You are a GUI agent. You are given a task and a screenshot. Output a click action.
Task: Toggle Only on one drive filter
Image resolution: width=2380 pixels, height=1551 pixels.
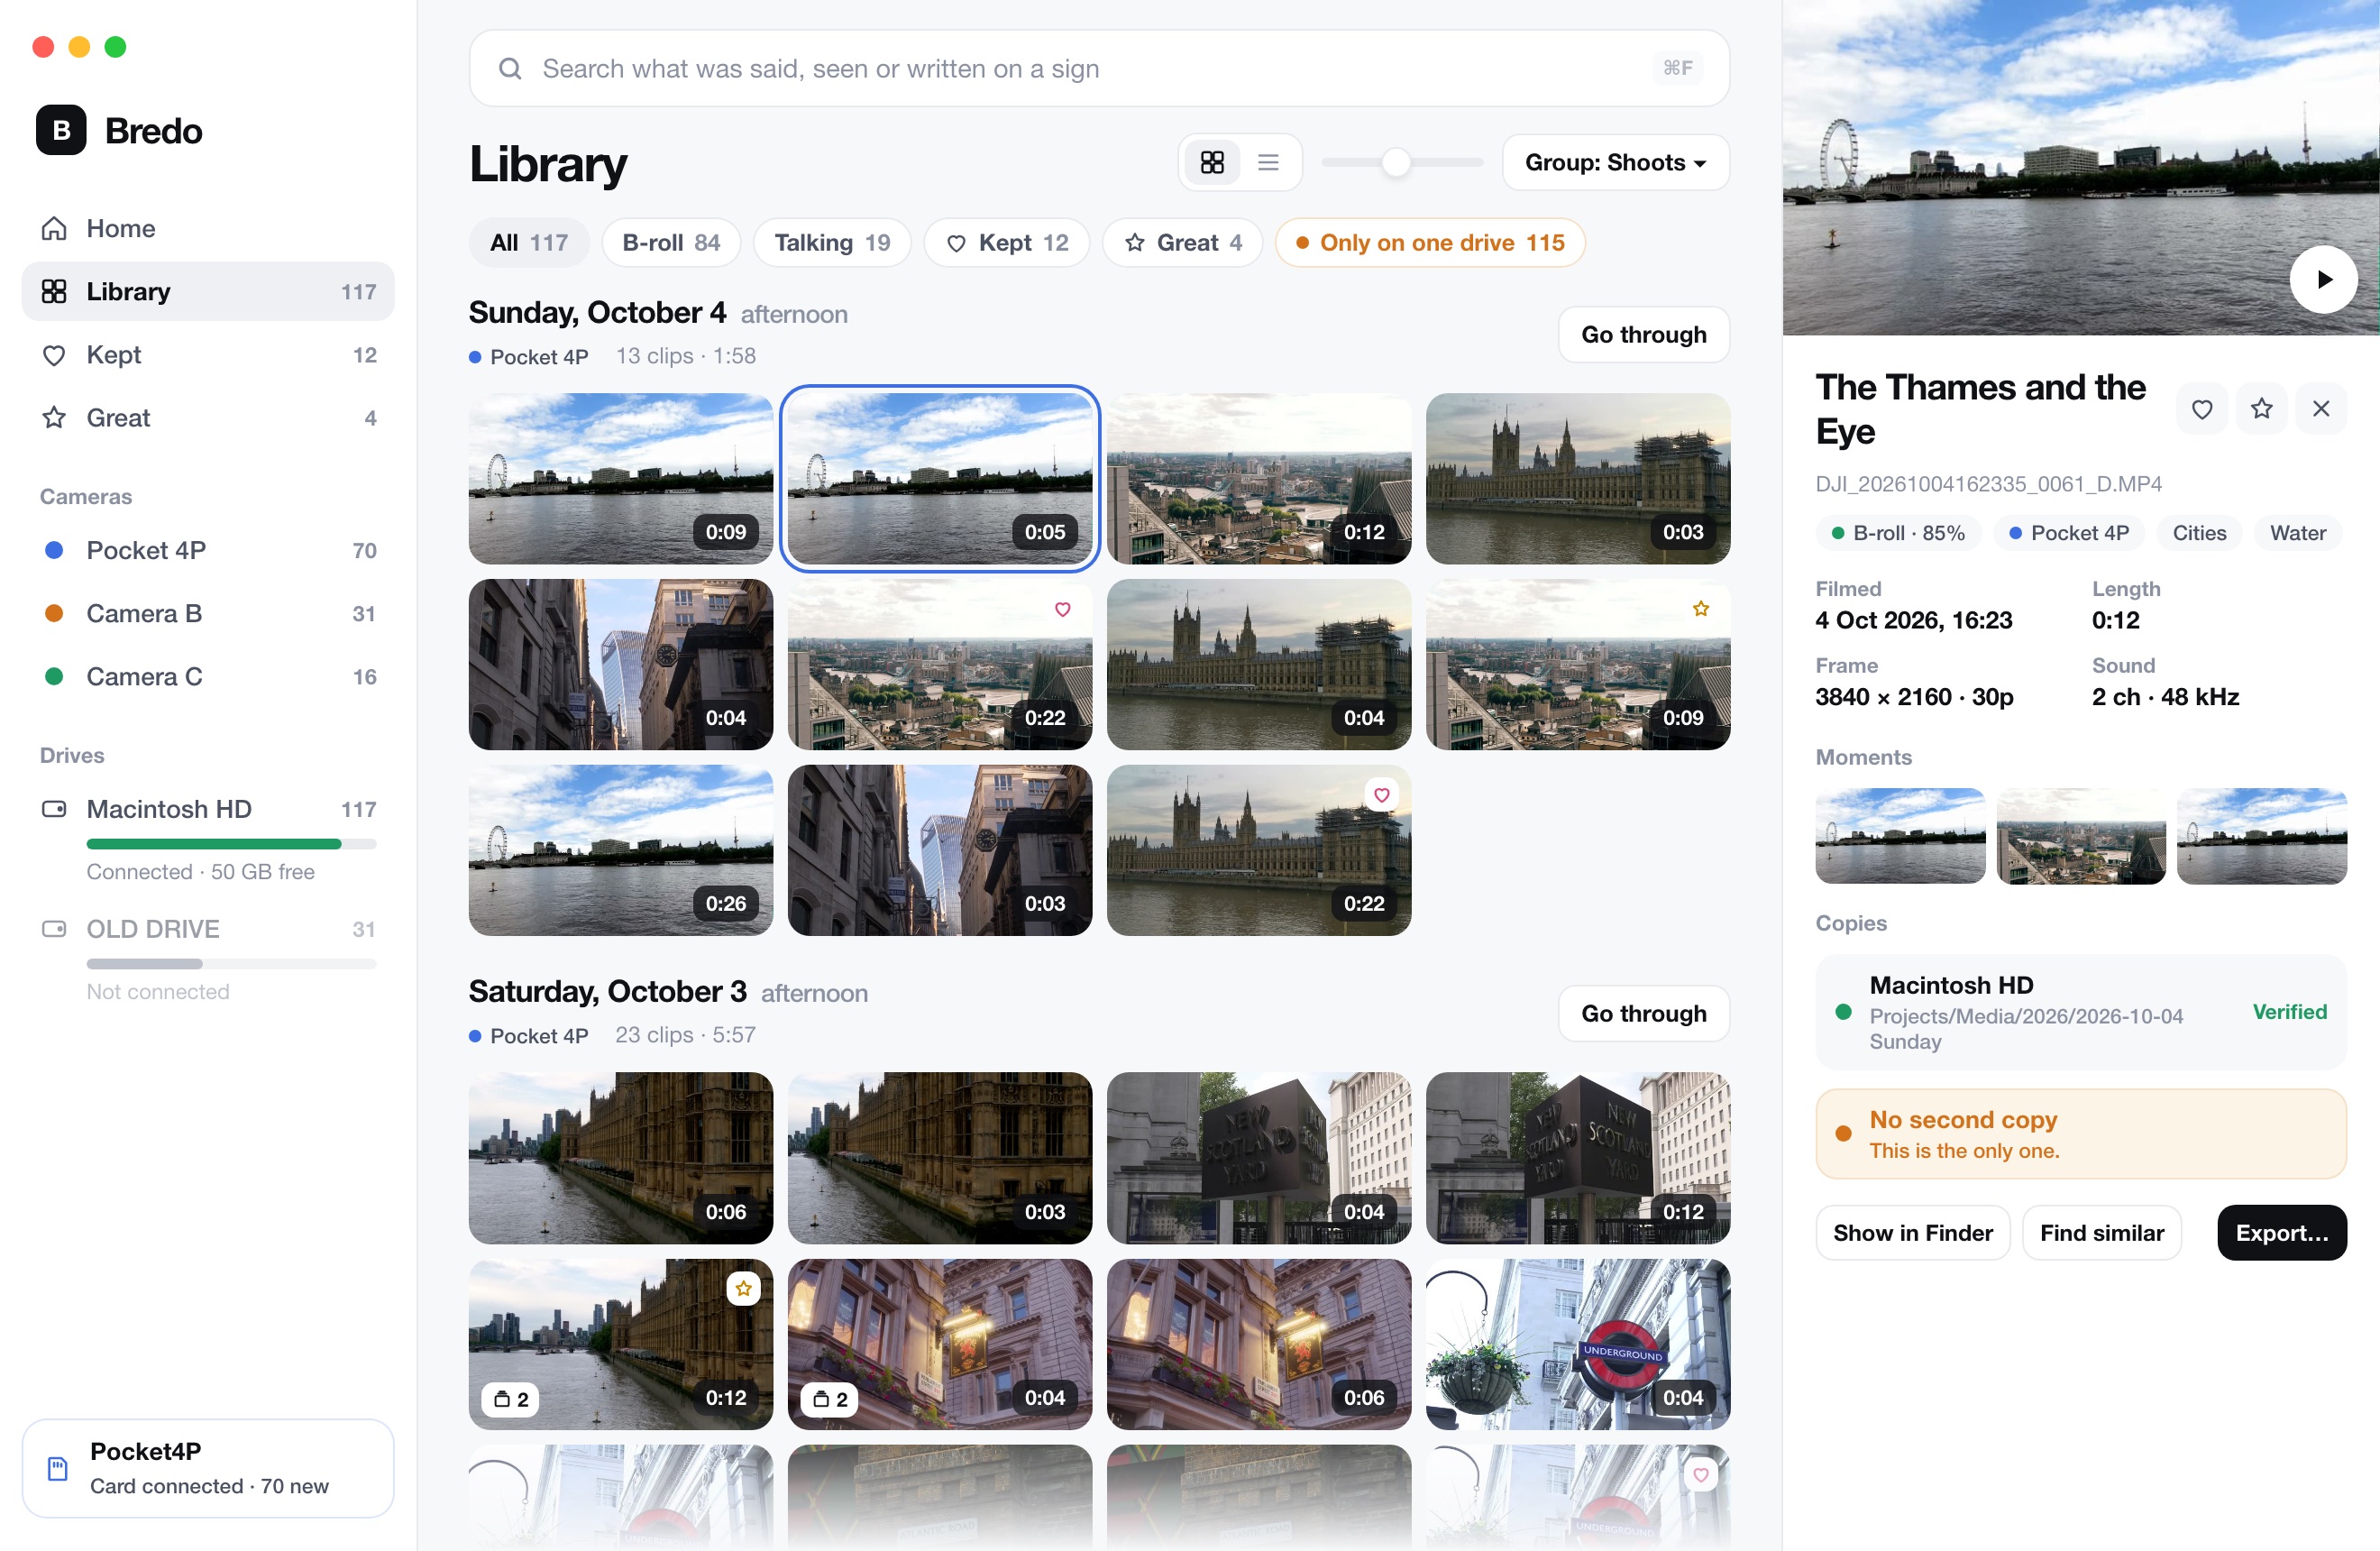click(1430, 243)
